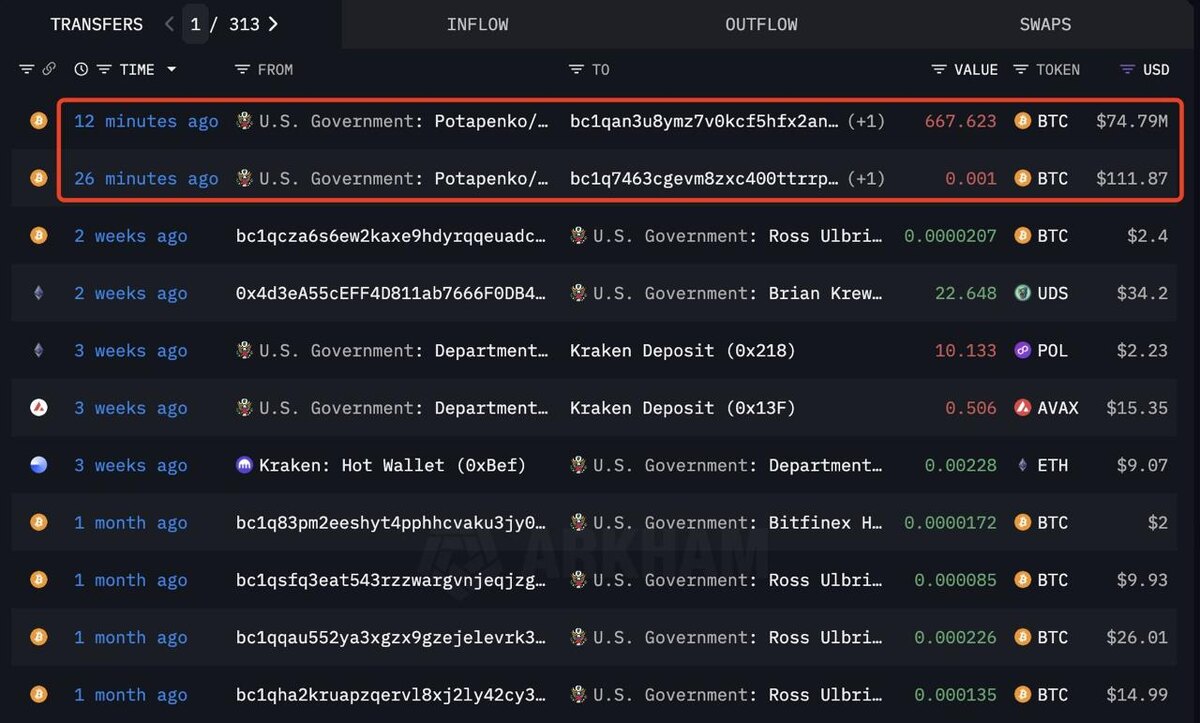Viewport: 1200px width, 723px height.
Task: Open the TIME filter icon
Action: (104, 69)
